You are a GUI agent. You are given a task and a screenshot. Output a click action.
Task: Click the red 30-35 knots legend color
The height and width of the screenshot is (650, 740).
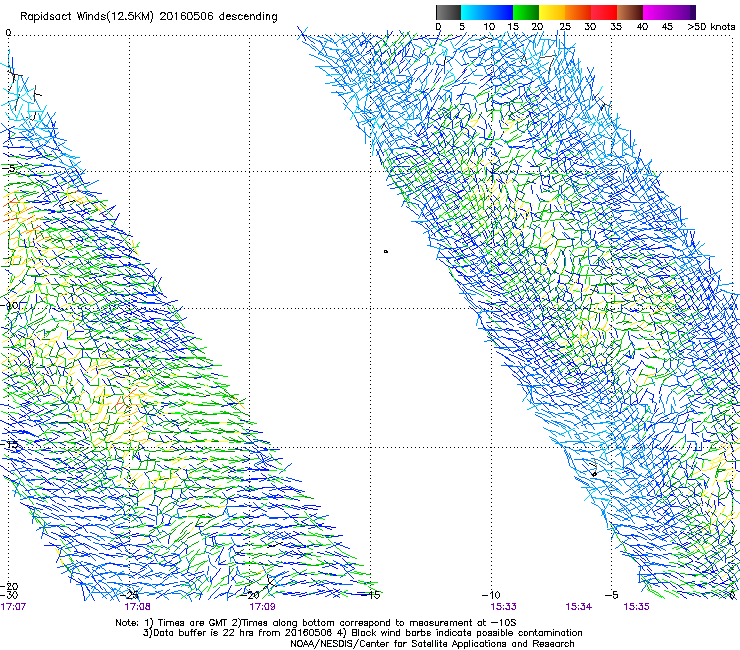604,12
